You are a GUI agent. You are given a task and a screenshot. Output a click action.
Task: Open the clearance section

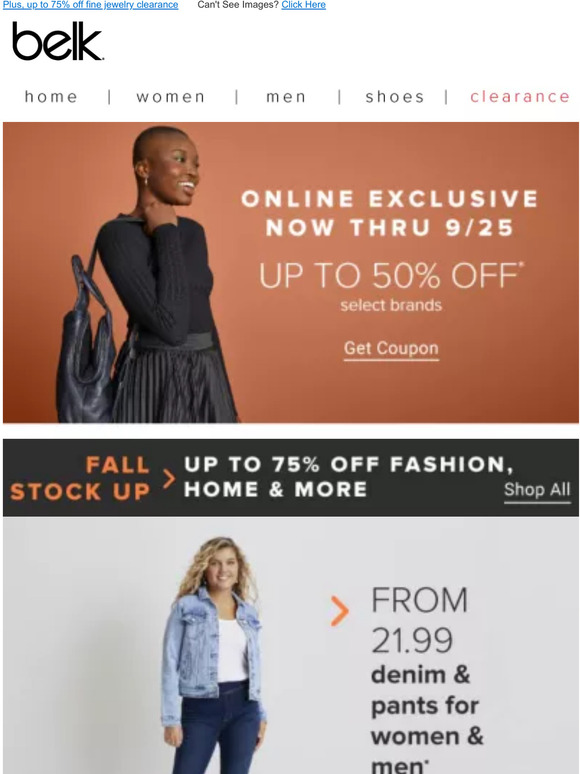520,96
